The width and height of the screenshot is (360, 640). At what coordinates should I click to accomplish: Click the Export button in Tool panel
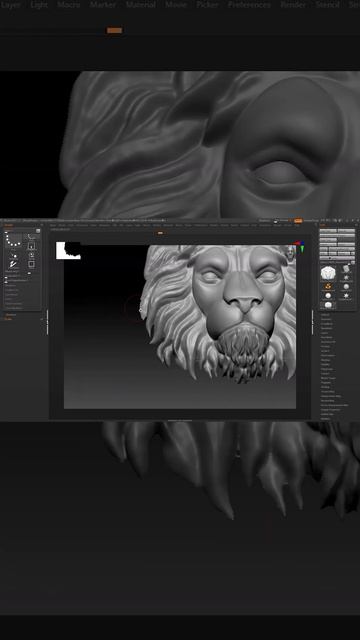click(x=347, y=244)
